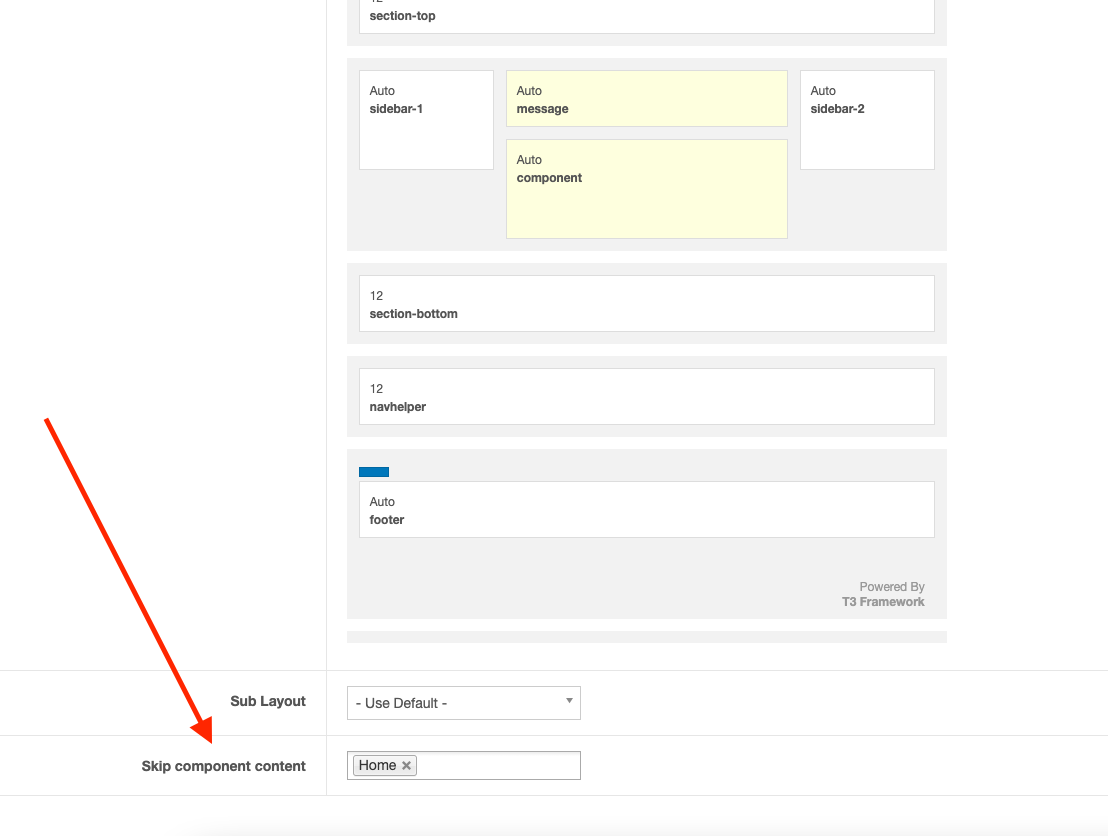The image size is (1108, 836).
Task: Click the blue bar above the footer block
Action: [374, 472]
